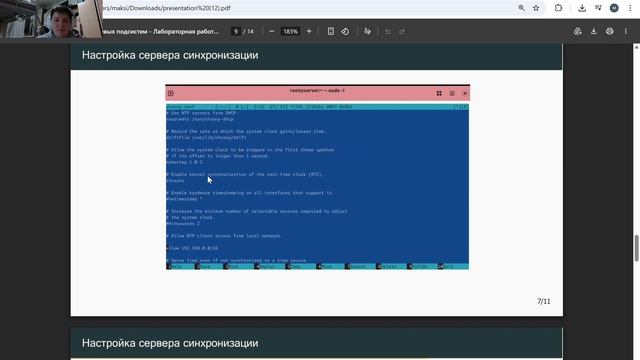Click the PDF title 'Лабораторная работ...'
Screen dimensions: 640x360
point(186,31)
